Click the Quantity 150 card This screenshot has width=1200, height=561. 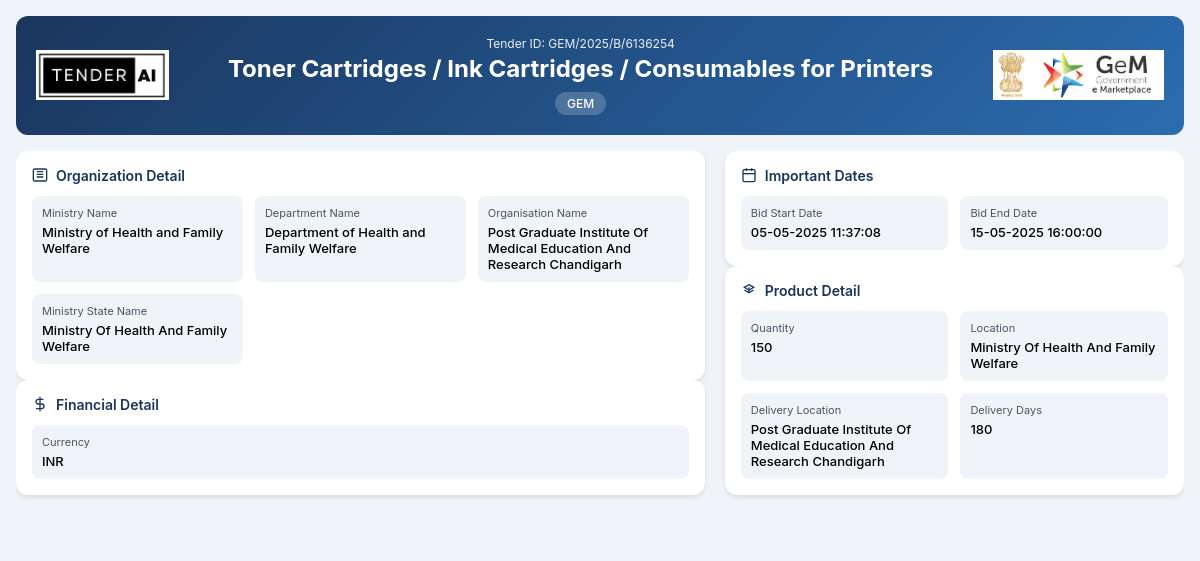click(844, 346)
